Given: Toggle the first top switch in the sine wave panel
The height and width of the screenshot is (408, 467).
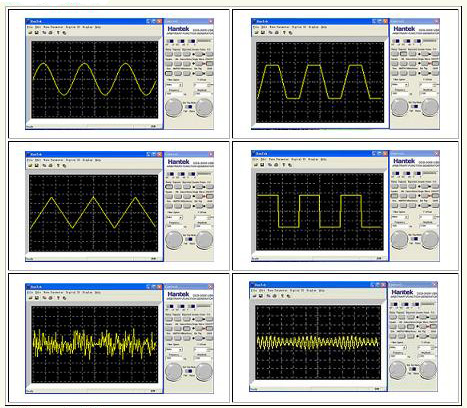Looking at the screenshot, I should (x=170, y=41).
